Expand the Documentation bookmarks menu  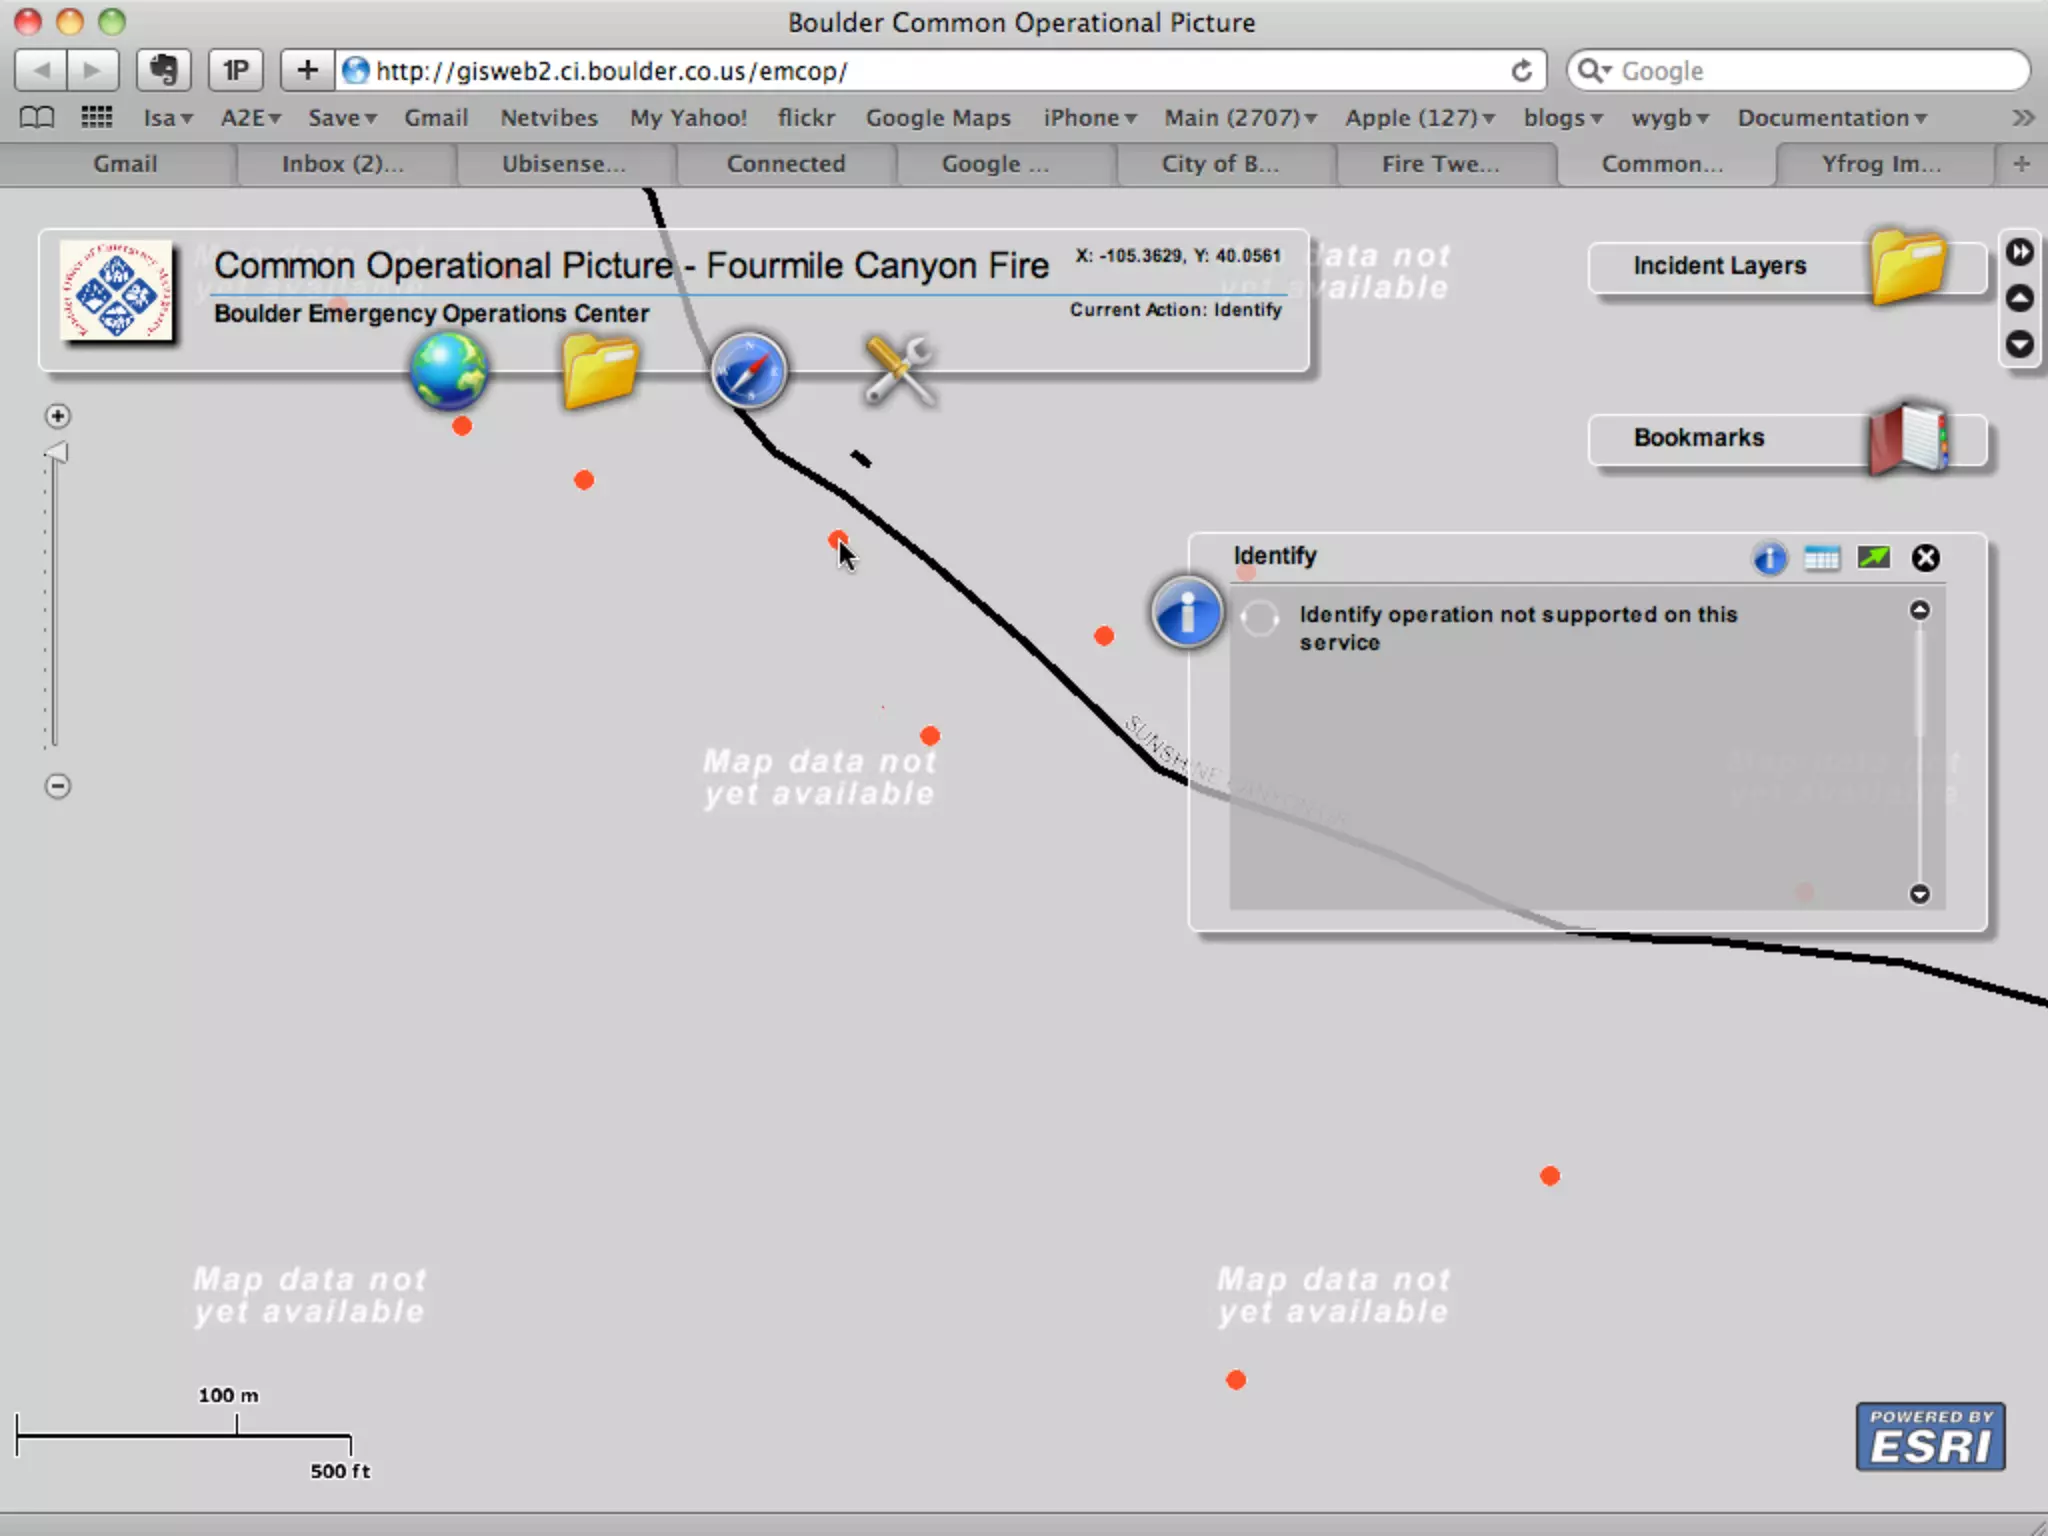click(1831, 118)
